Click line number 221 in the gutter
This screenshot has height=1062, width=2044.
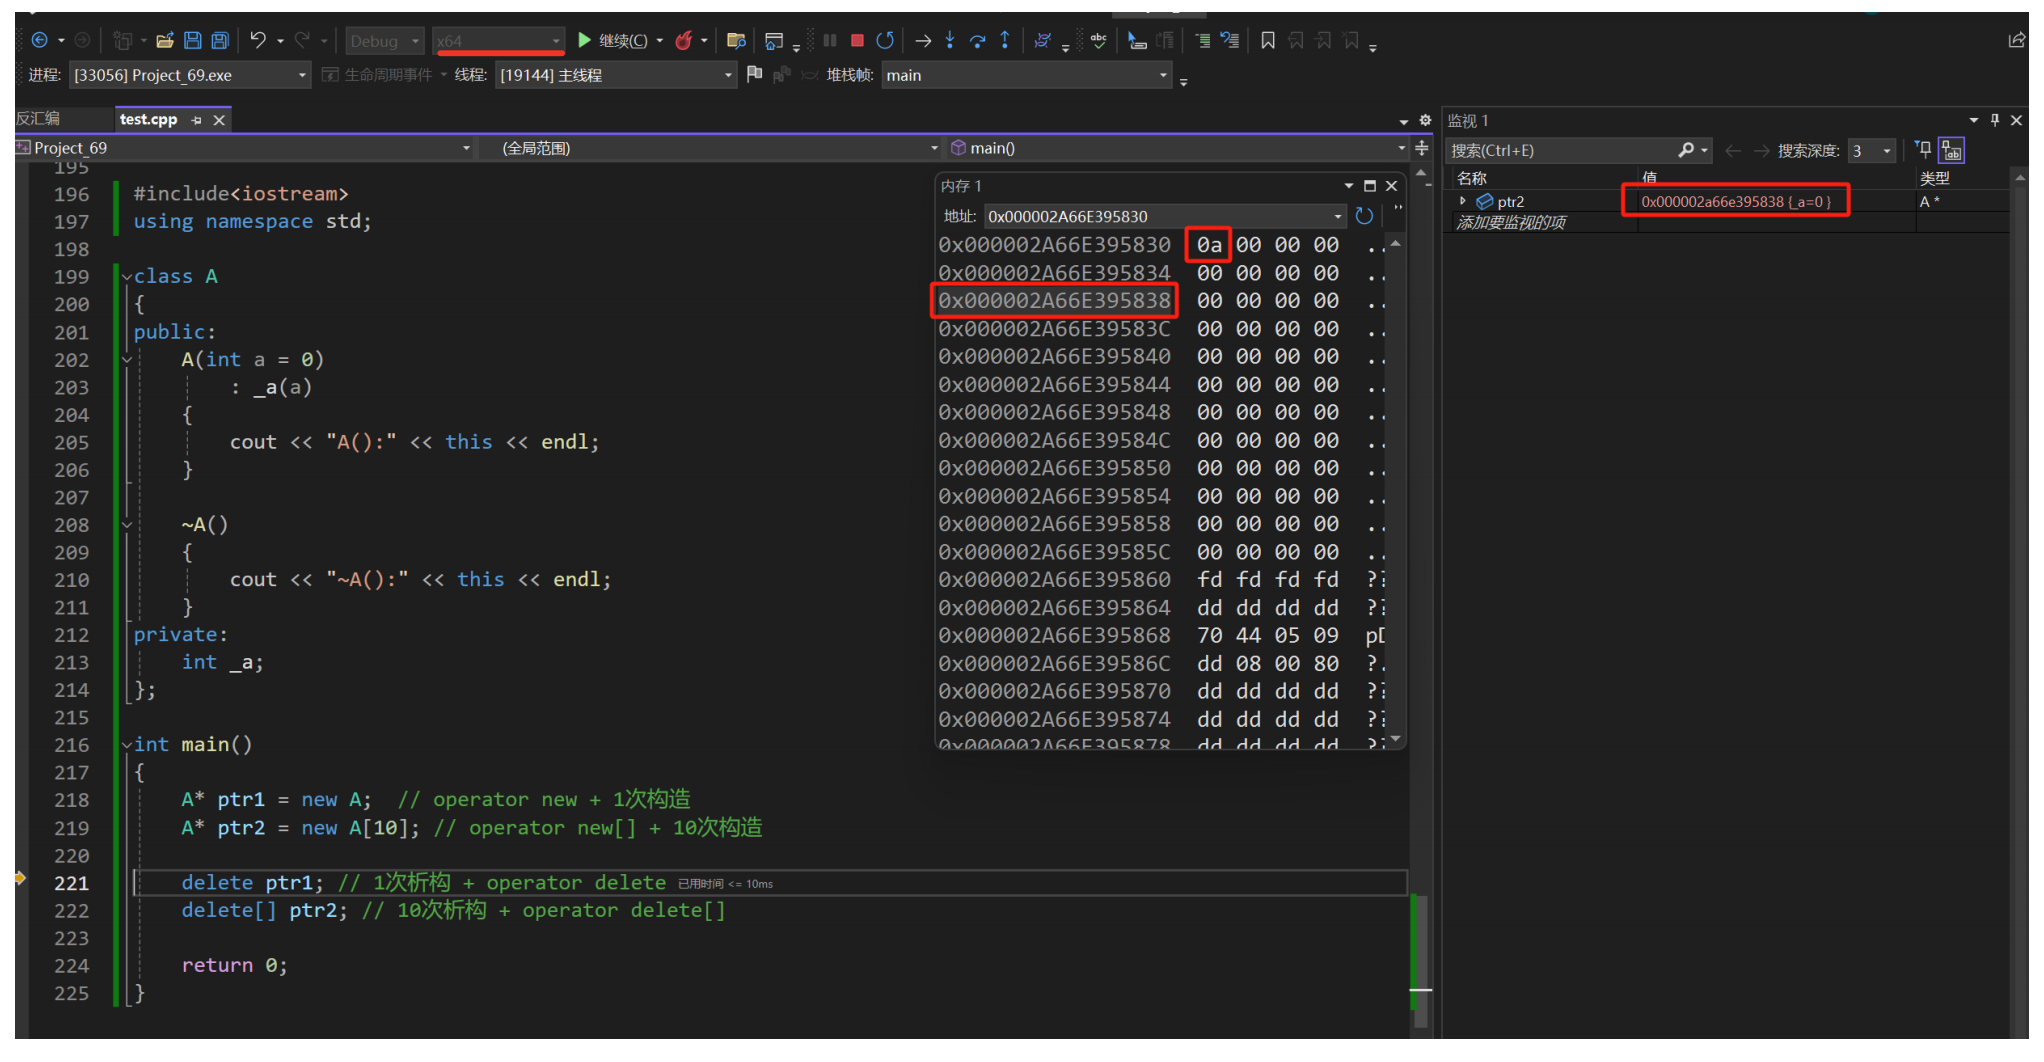click(71, 883)
